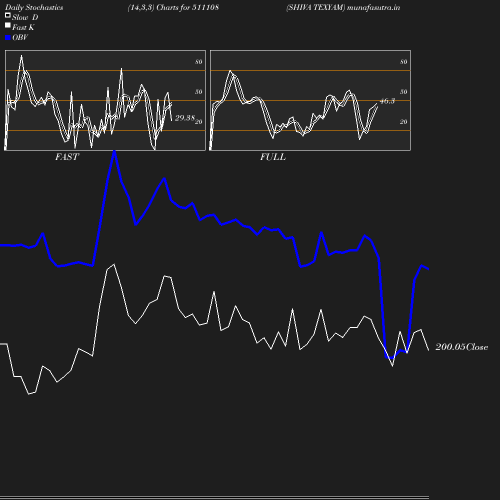Click the blue OBV line peak

(114, 152)
